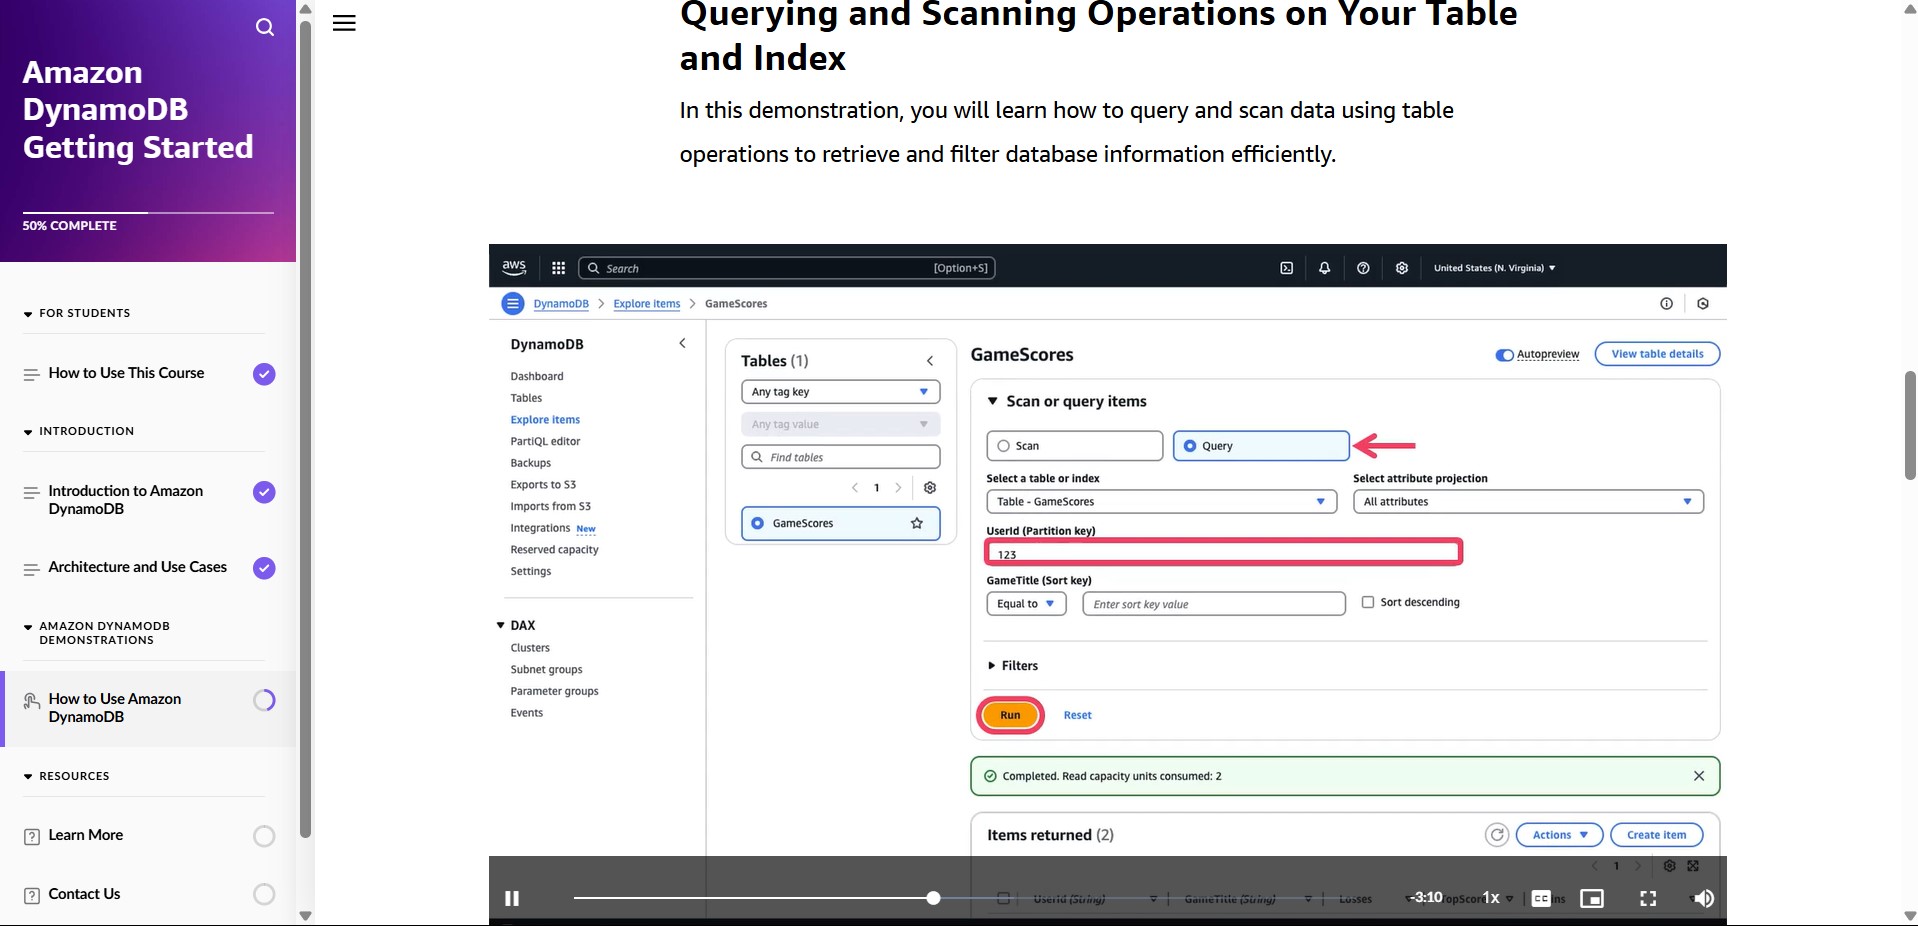Click the Enter sort key value field
The width and height of the screenshot is (1918, 926).
point(1214,604)
